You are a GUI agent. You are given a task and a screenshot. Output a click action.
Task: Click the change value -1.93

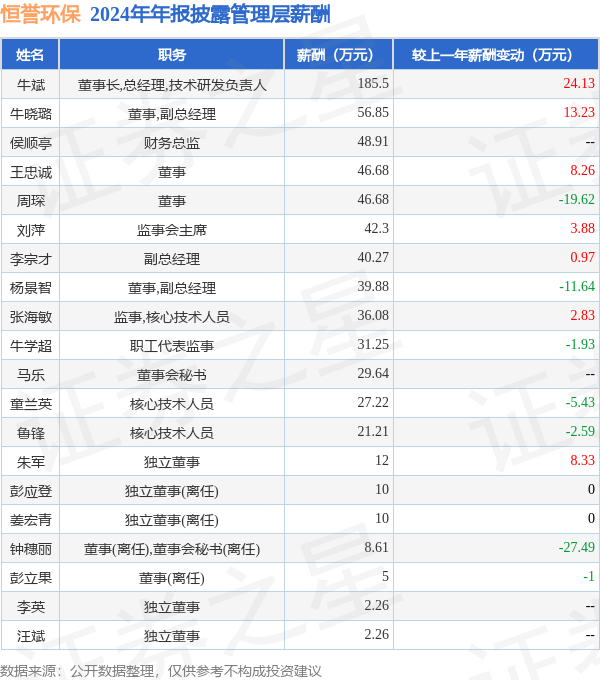[580, 345]
